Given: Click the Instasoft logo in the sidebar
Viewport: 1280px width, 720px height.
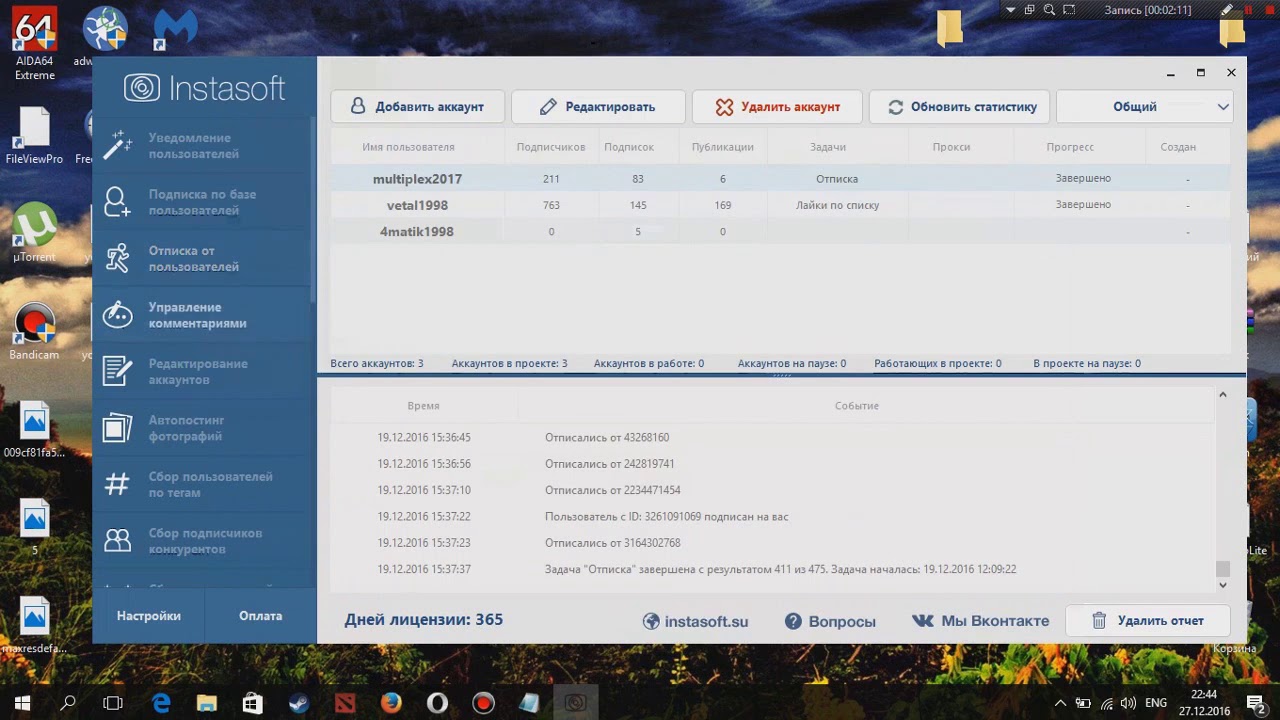Looking at the screenshot, I should pos(205,88).
